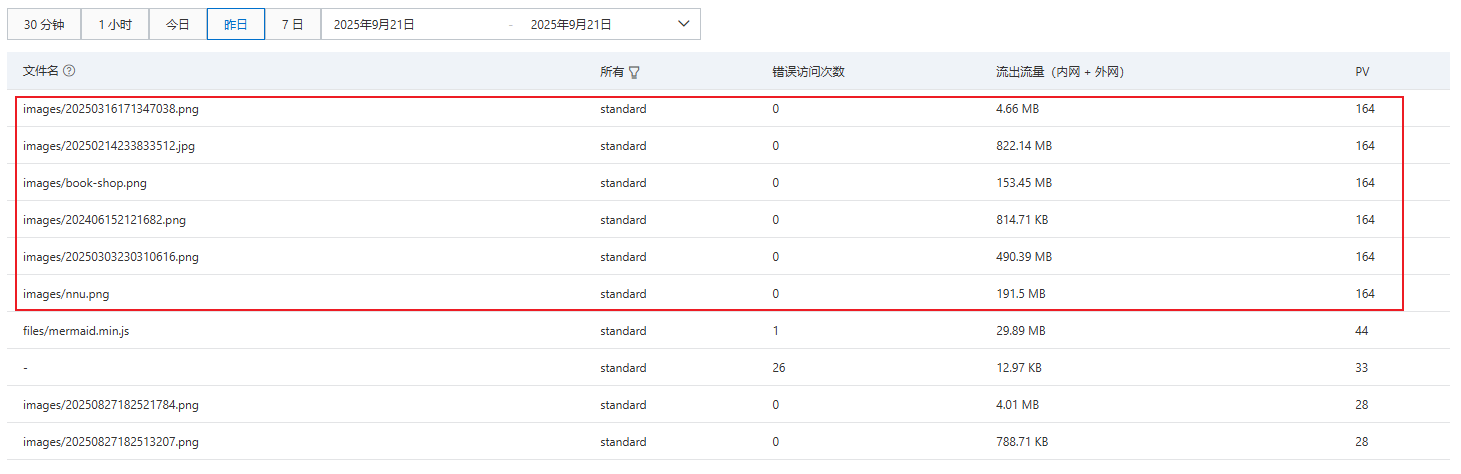Expand the date range dropdown arrow

coord(684,24)
